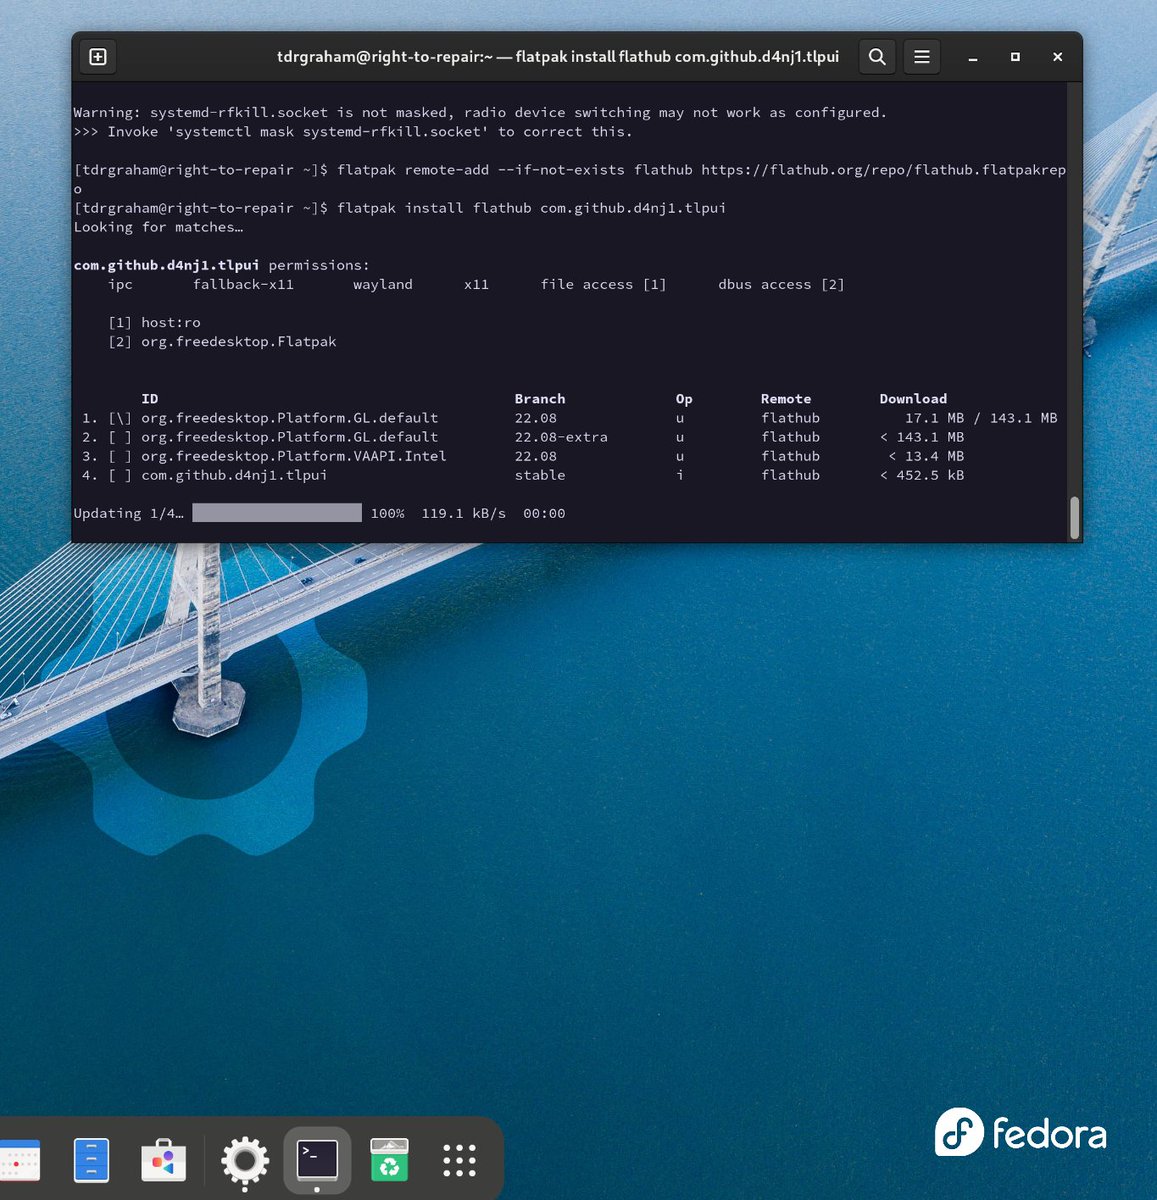This screenshot has width=1157, height=1200.
Task: Click the Updating 1/4 progress bar
Action: (x=277, y=513)
